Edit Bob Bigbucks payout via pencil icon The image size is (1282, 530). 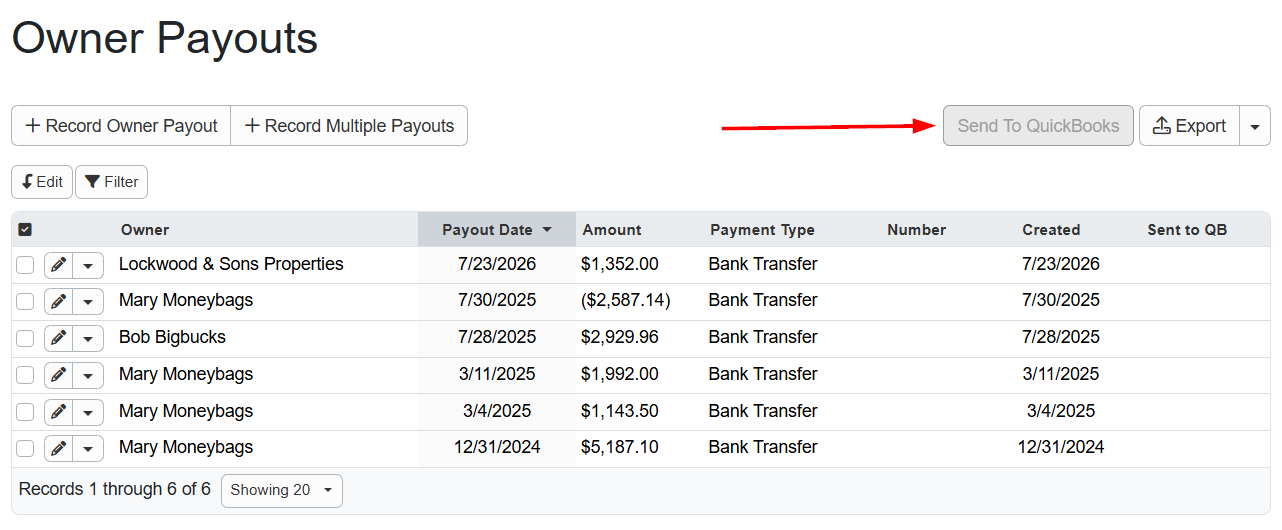pyautogui.click(x=59, y=338)
